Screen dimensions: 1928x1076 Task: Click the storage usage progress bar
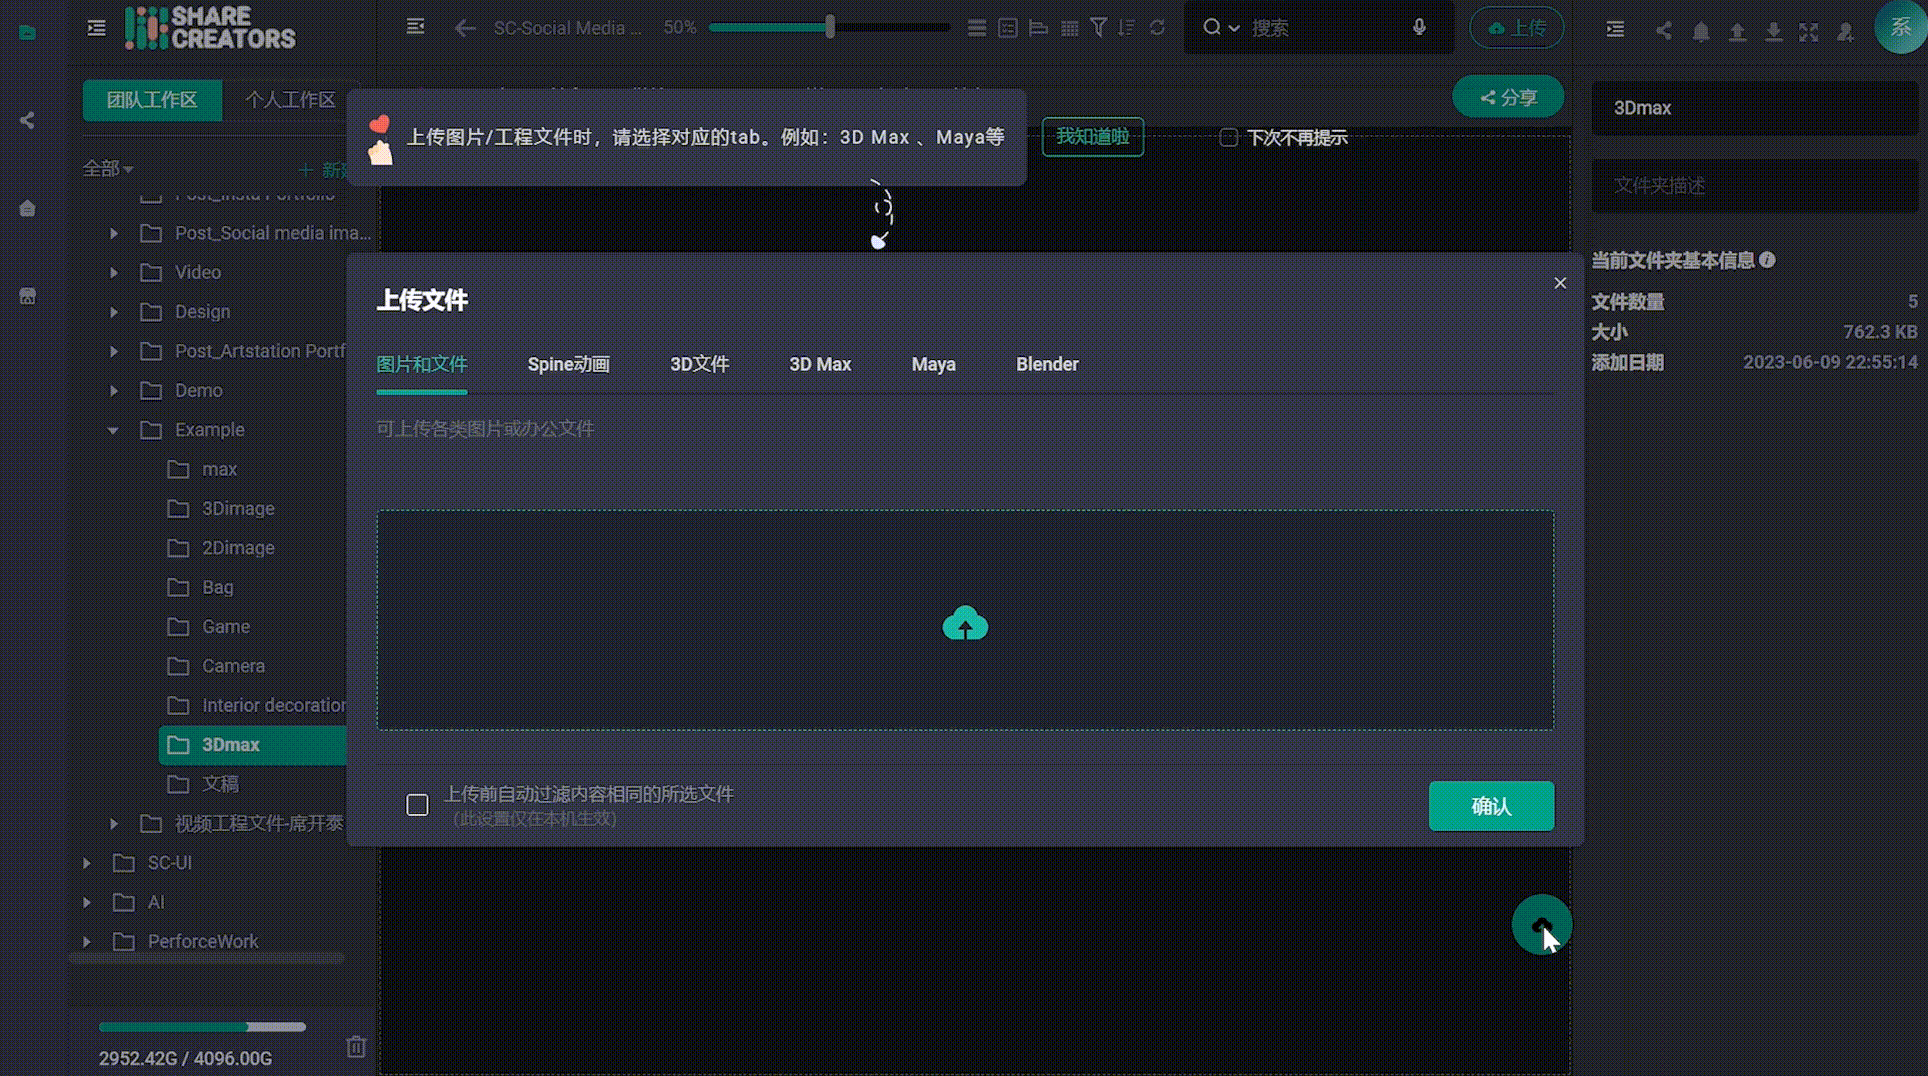click(202, 1027)
